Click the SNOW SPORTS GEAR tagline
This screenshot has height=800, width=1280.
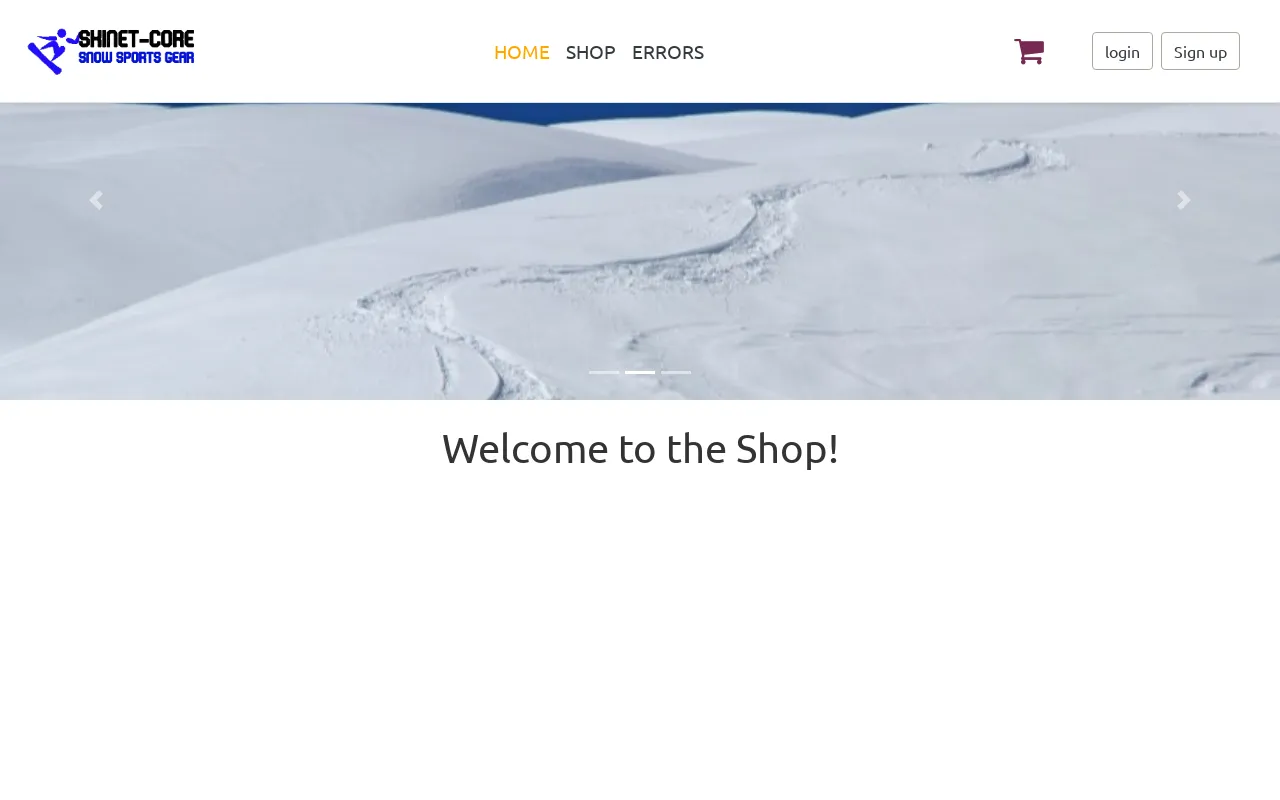[137, 58]
